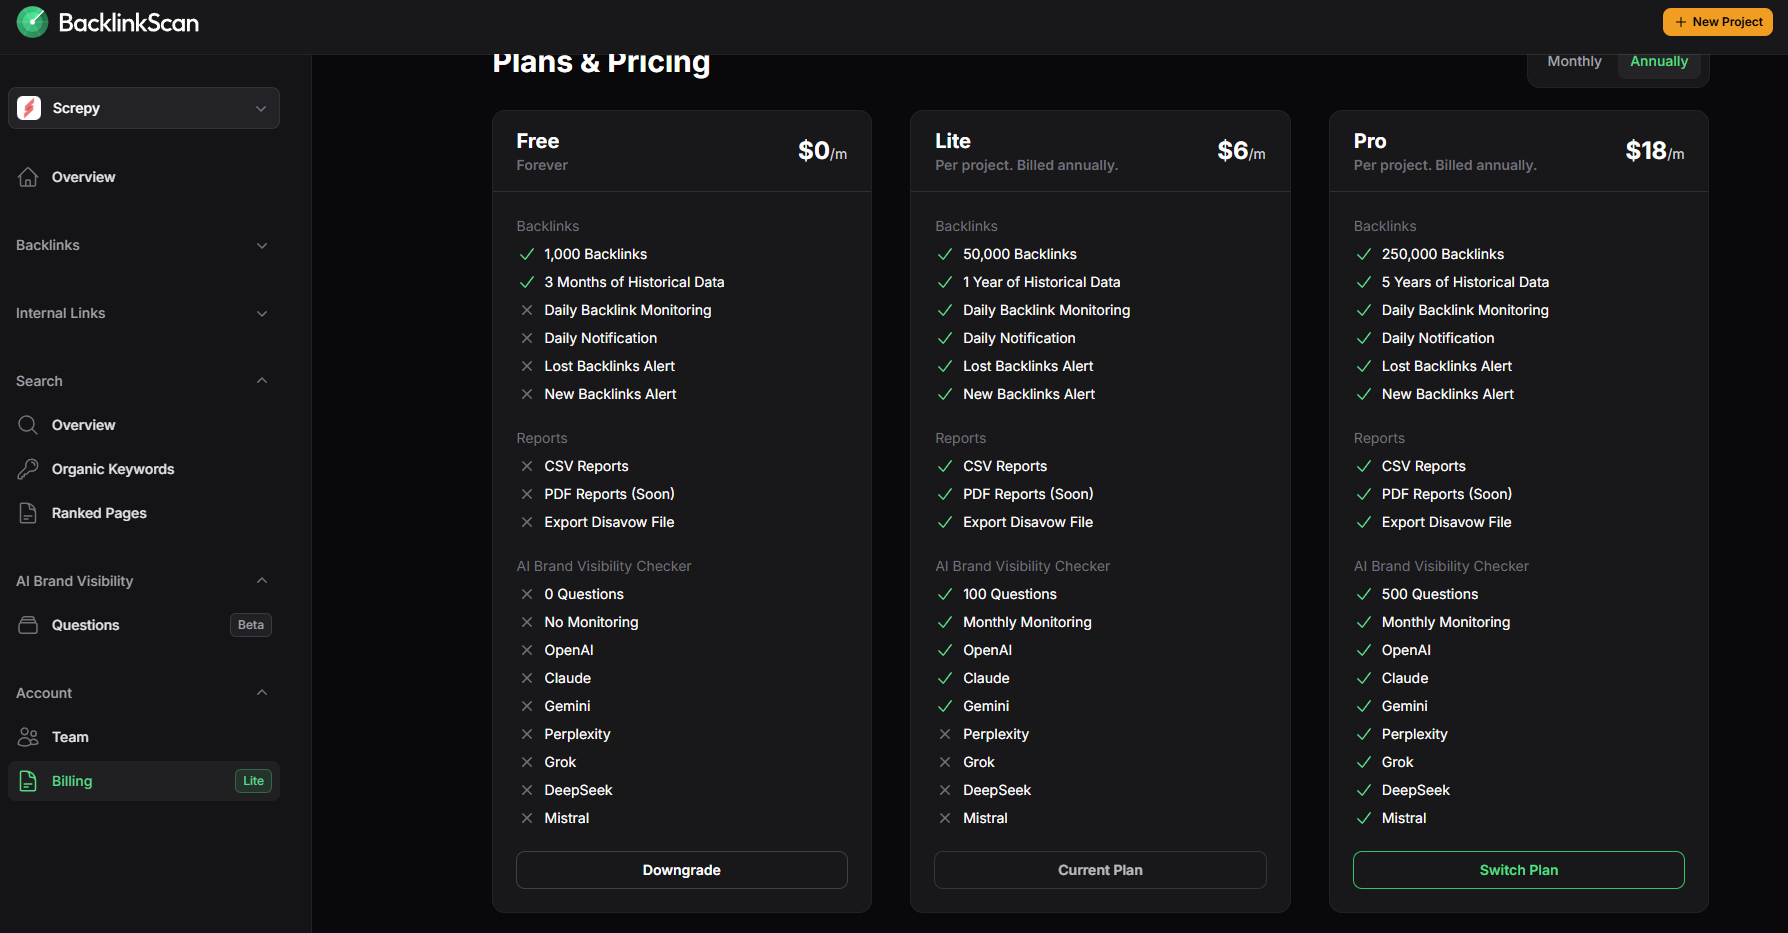Screen dimensions: 1788x933
Task: Click the BacklinkScan radar logo icon
Action: point(32,22)
